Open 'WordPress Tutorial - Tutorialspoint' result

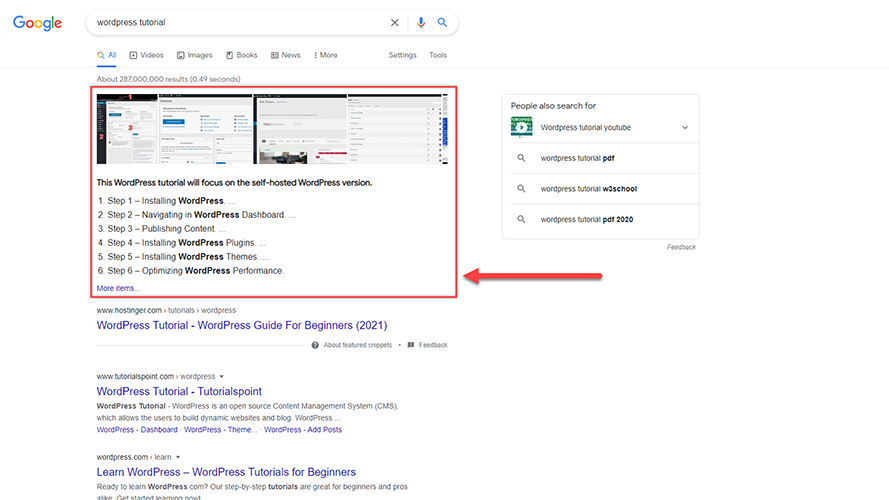179,391
